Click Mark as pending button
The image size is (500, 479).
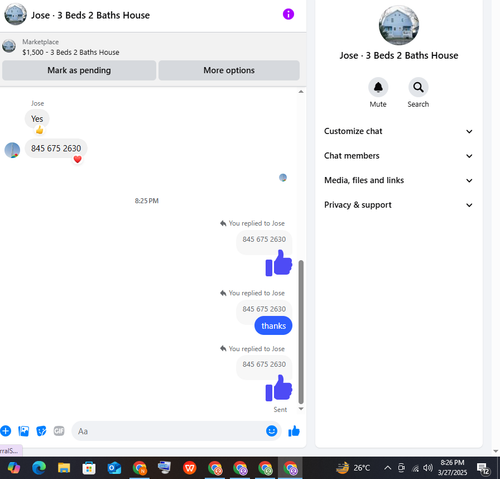pos(79,70)
